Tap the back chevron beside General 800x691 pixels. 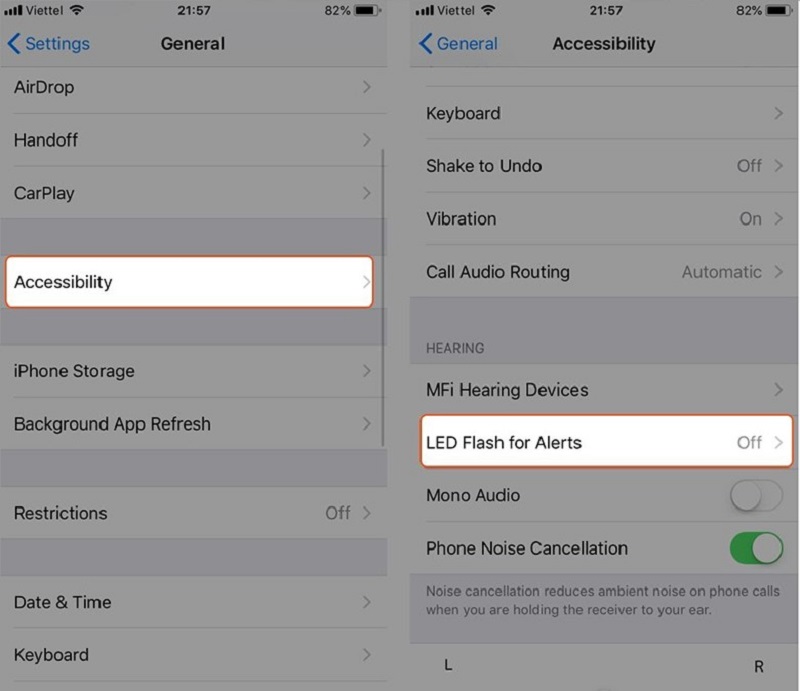(425, 44)
